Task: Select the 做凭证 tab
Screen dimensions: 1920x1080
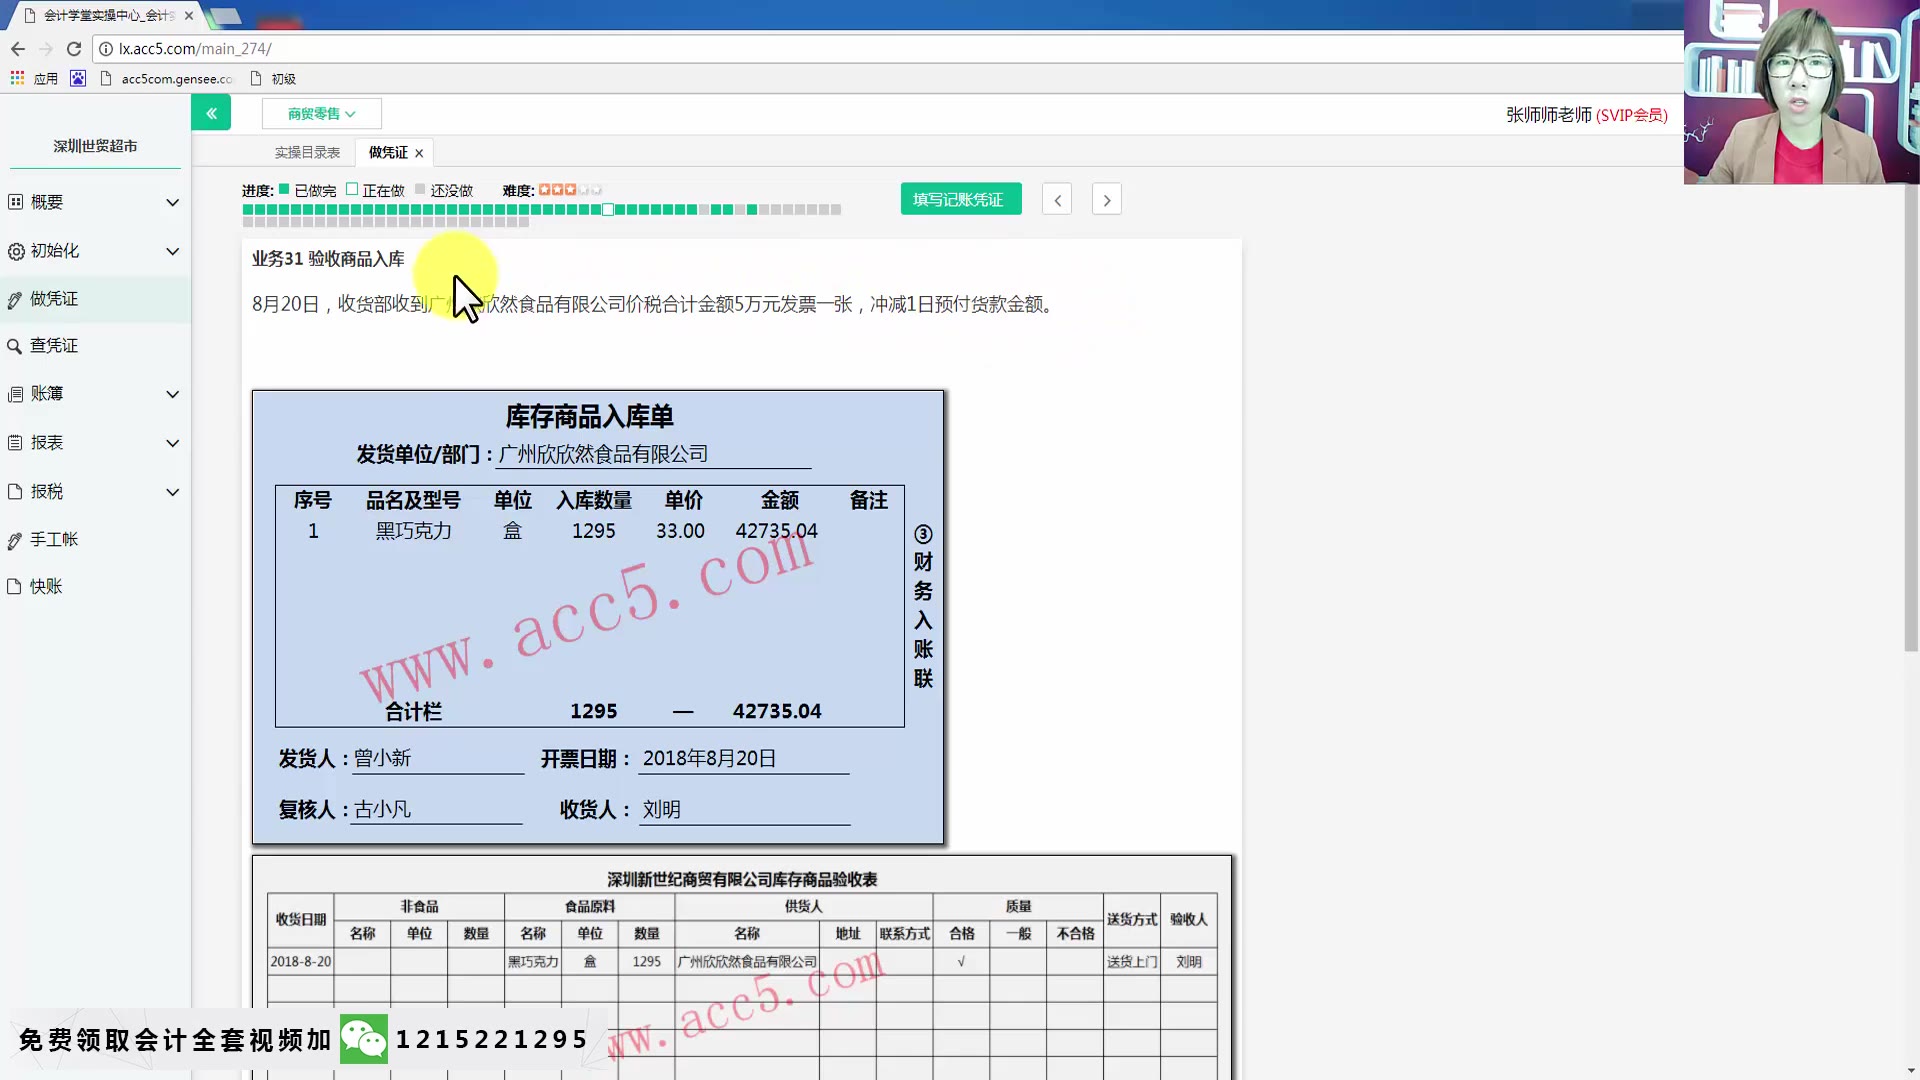Action: click(x=385, y=152)
